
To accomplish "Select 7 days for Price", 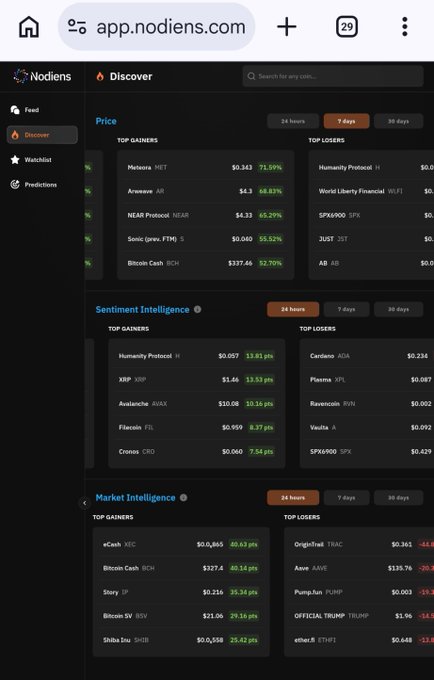I will (x=346, y=121).
